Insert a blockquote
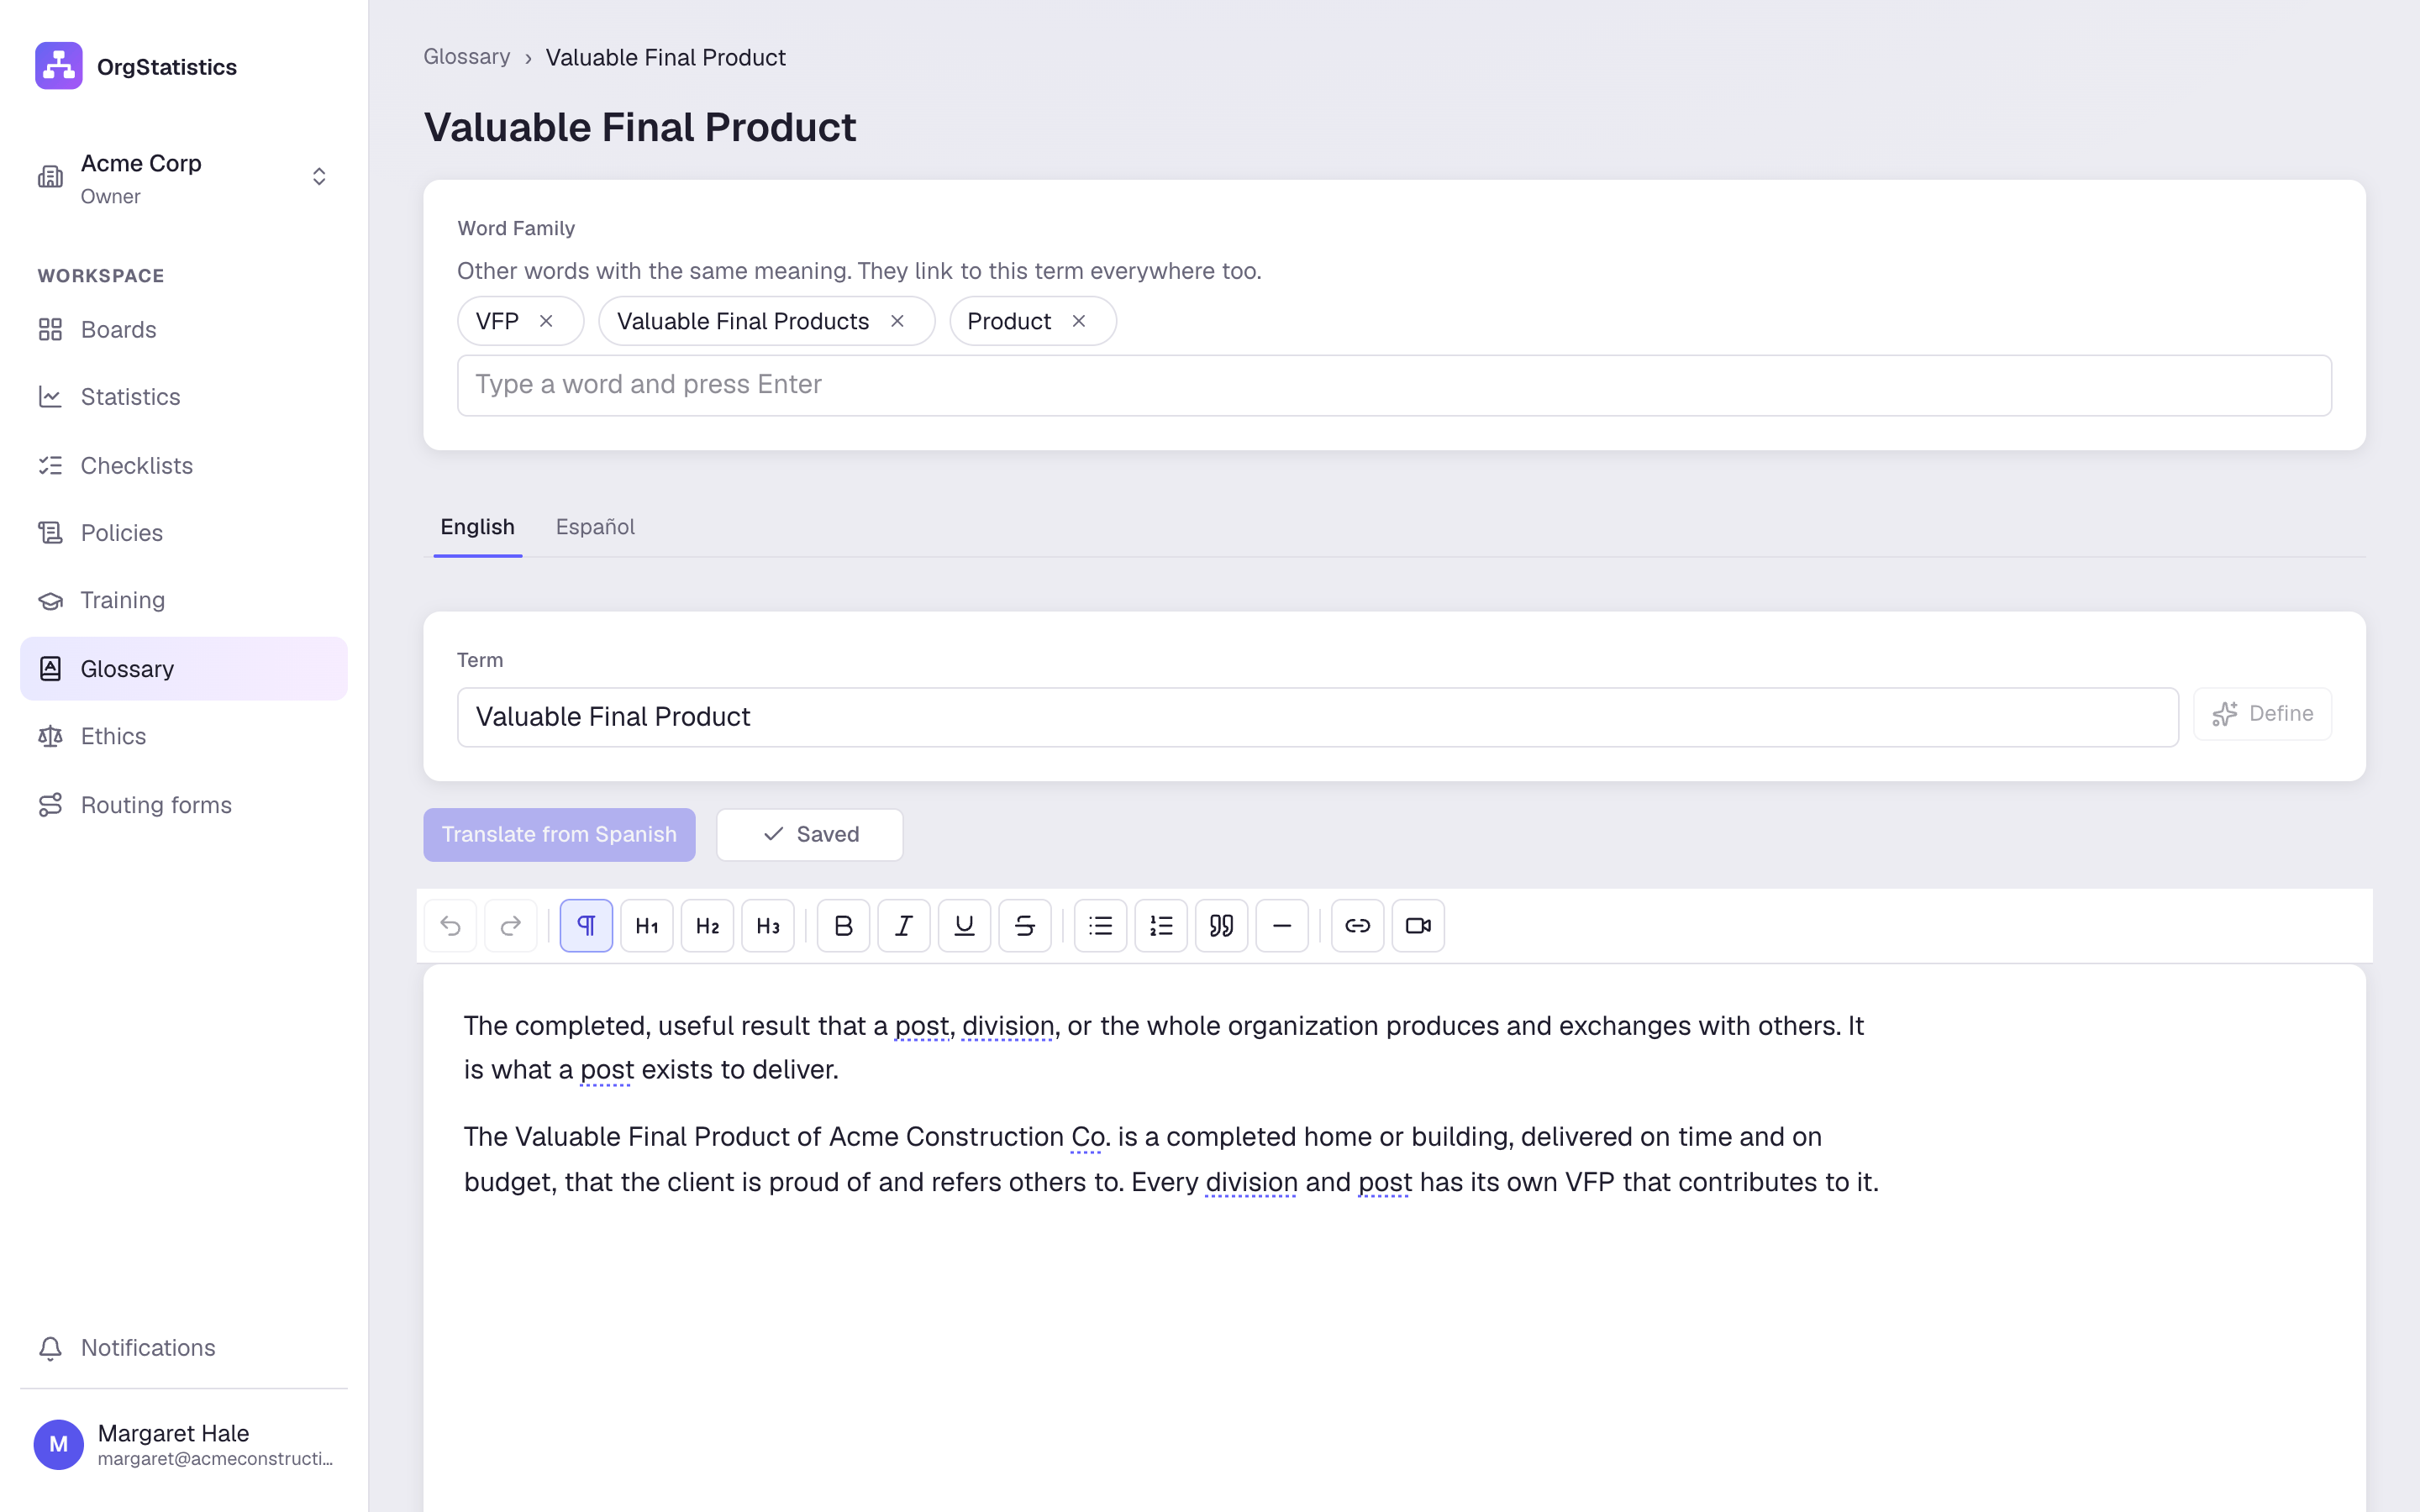 (x=1221, y=925)
